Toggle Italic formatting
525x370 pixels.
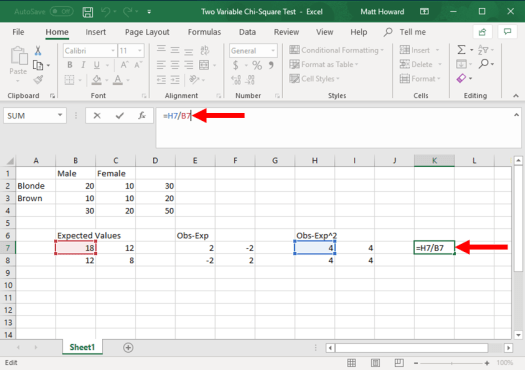click(x=83, y=65)
